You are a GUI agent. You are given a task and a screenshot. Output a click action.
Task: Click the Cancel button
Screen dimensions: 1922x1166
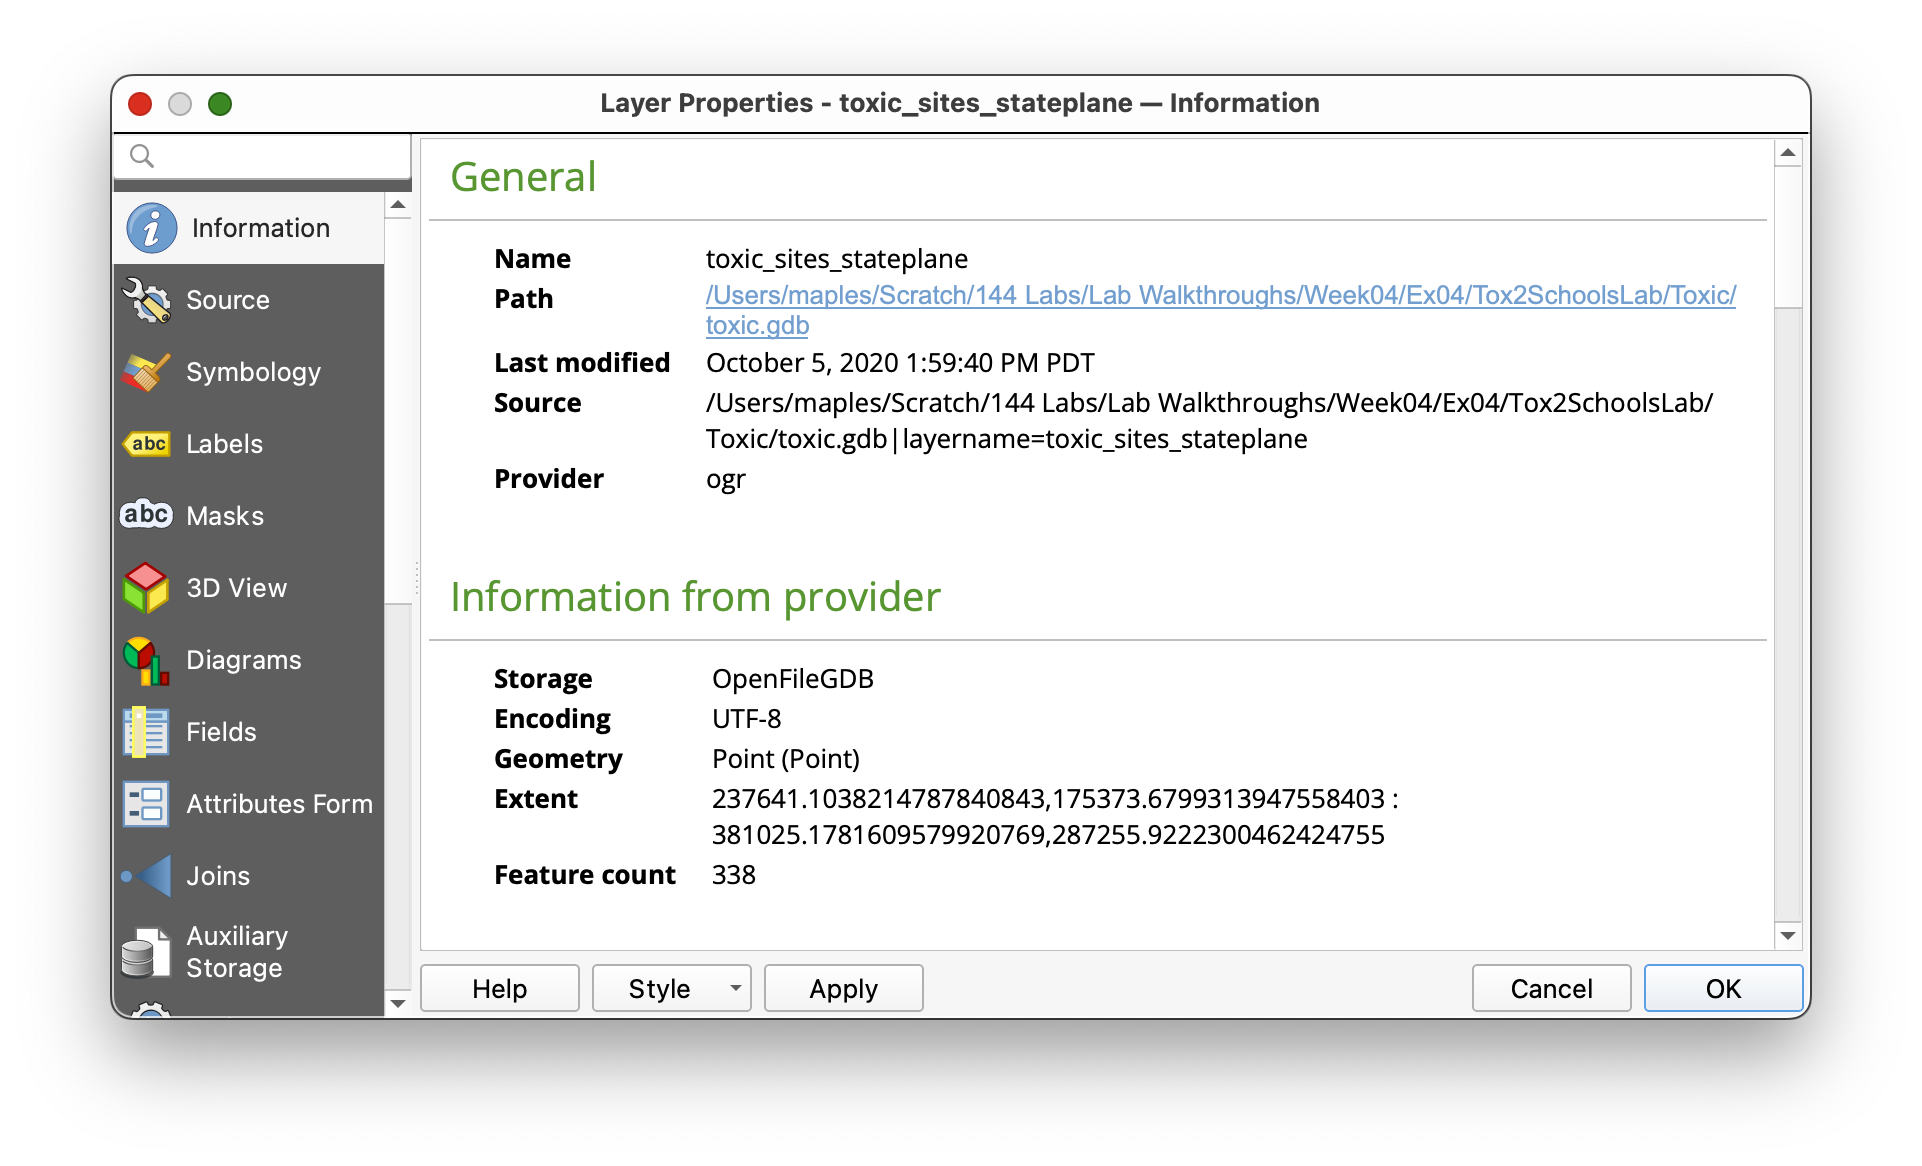(x=1551, y=988)
